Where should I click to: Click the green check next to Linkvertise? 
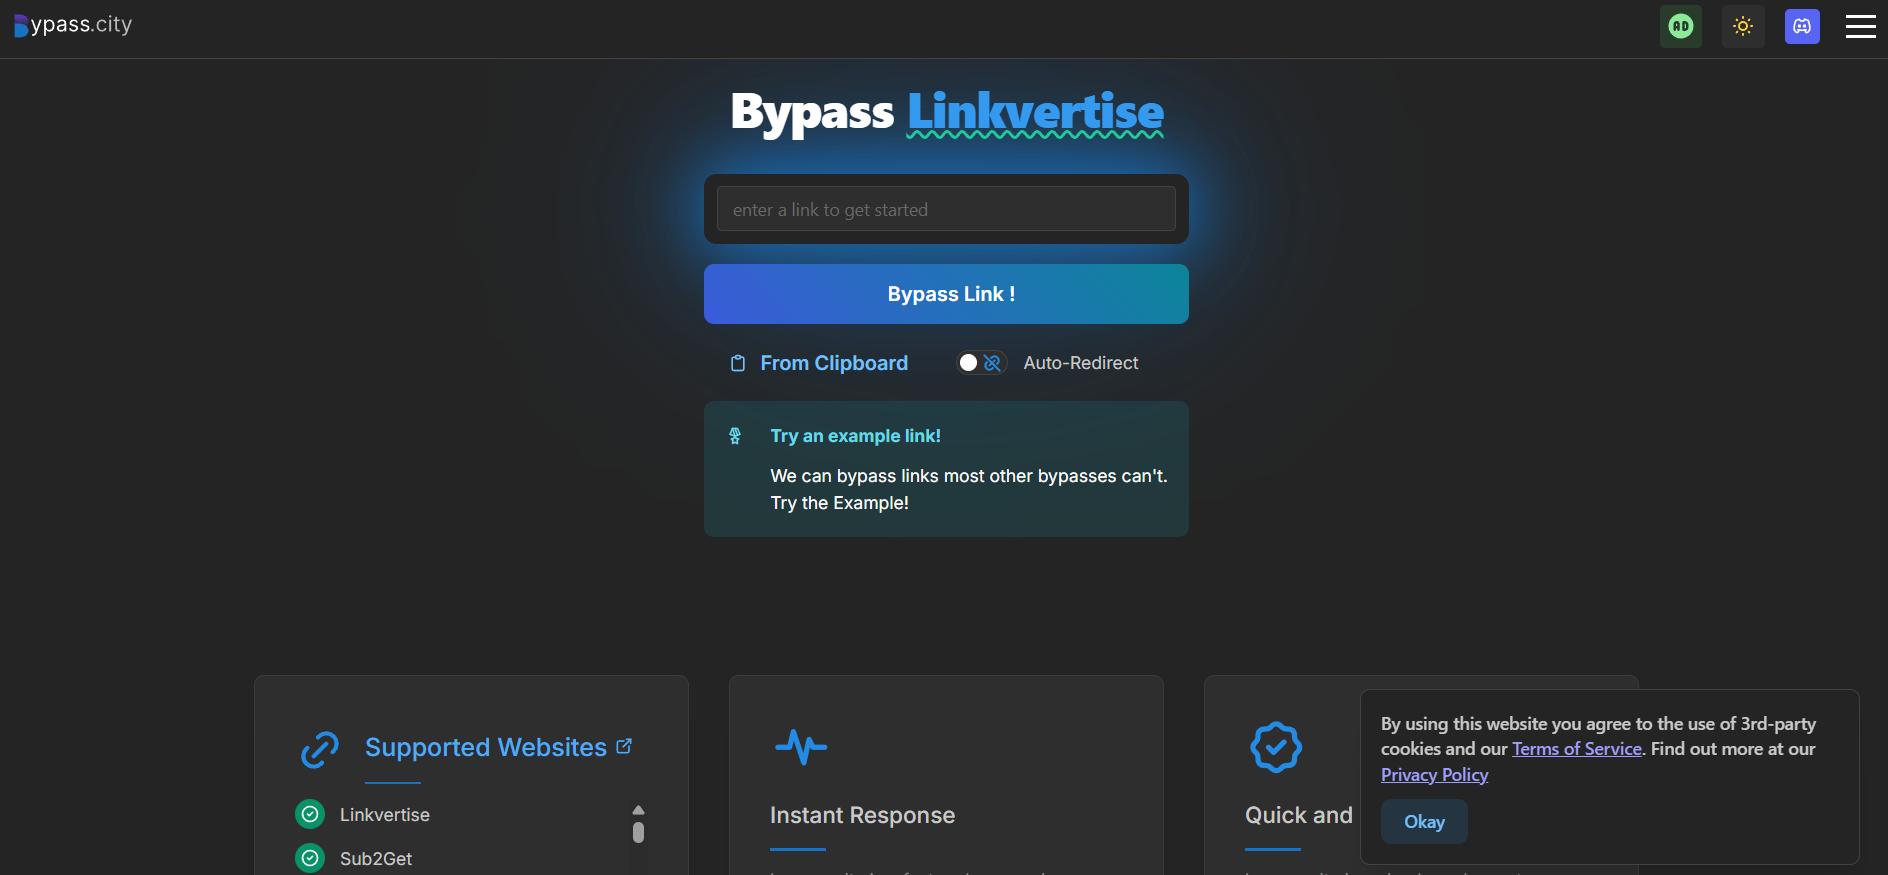(310, 814)
